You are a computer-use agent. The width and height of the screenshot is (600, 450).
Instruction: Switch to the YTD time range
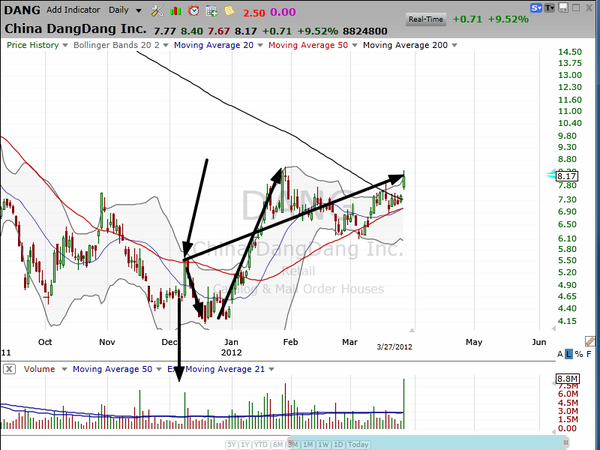pos(261,444)
